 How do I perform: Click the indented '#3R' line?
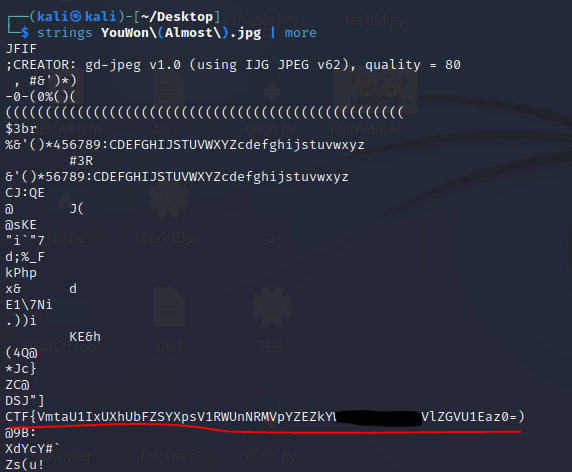(x=81, y=161)
